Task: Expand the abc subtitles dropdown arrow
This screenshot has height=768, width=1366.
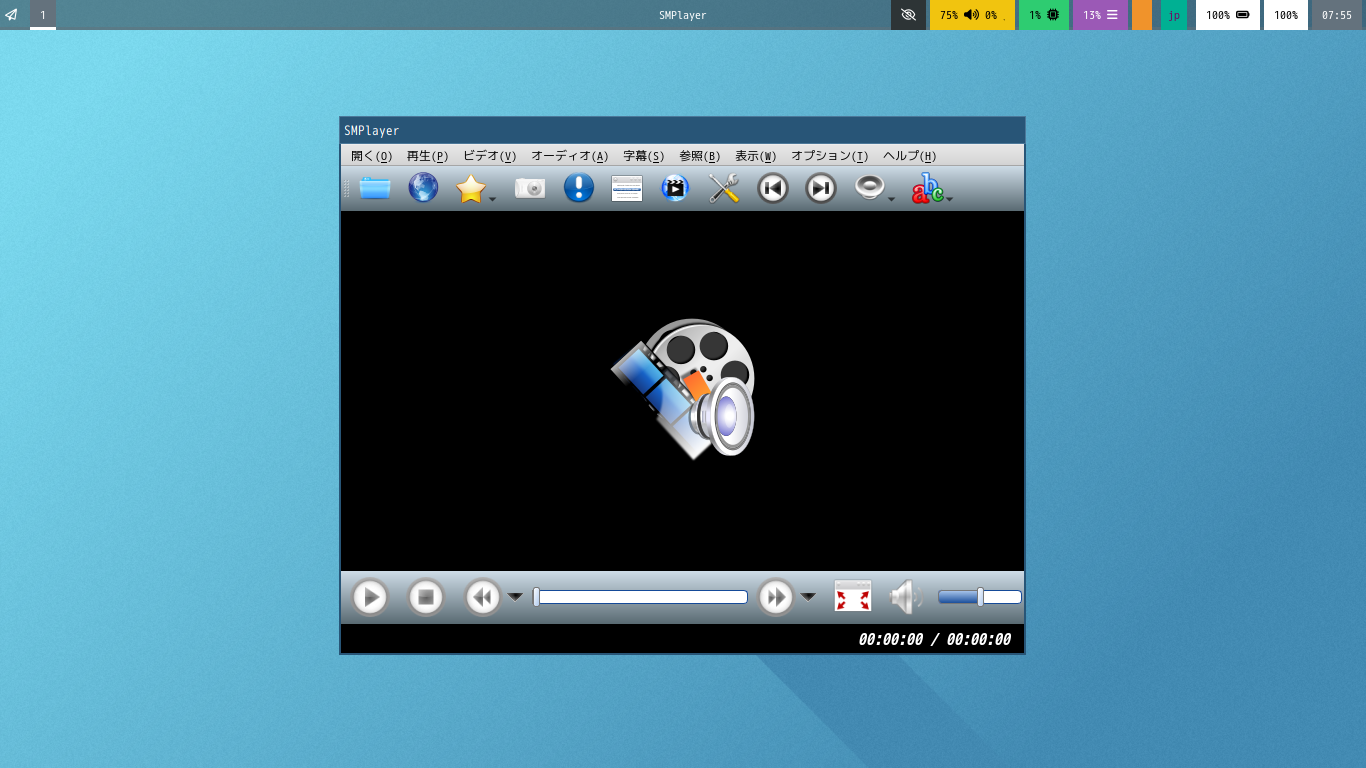Action: [x=950, y=199]
